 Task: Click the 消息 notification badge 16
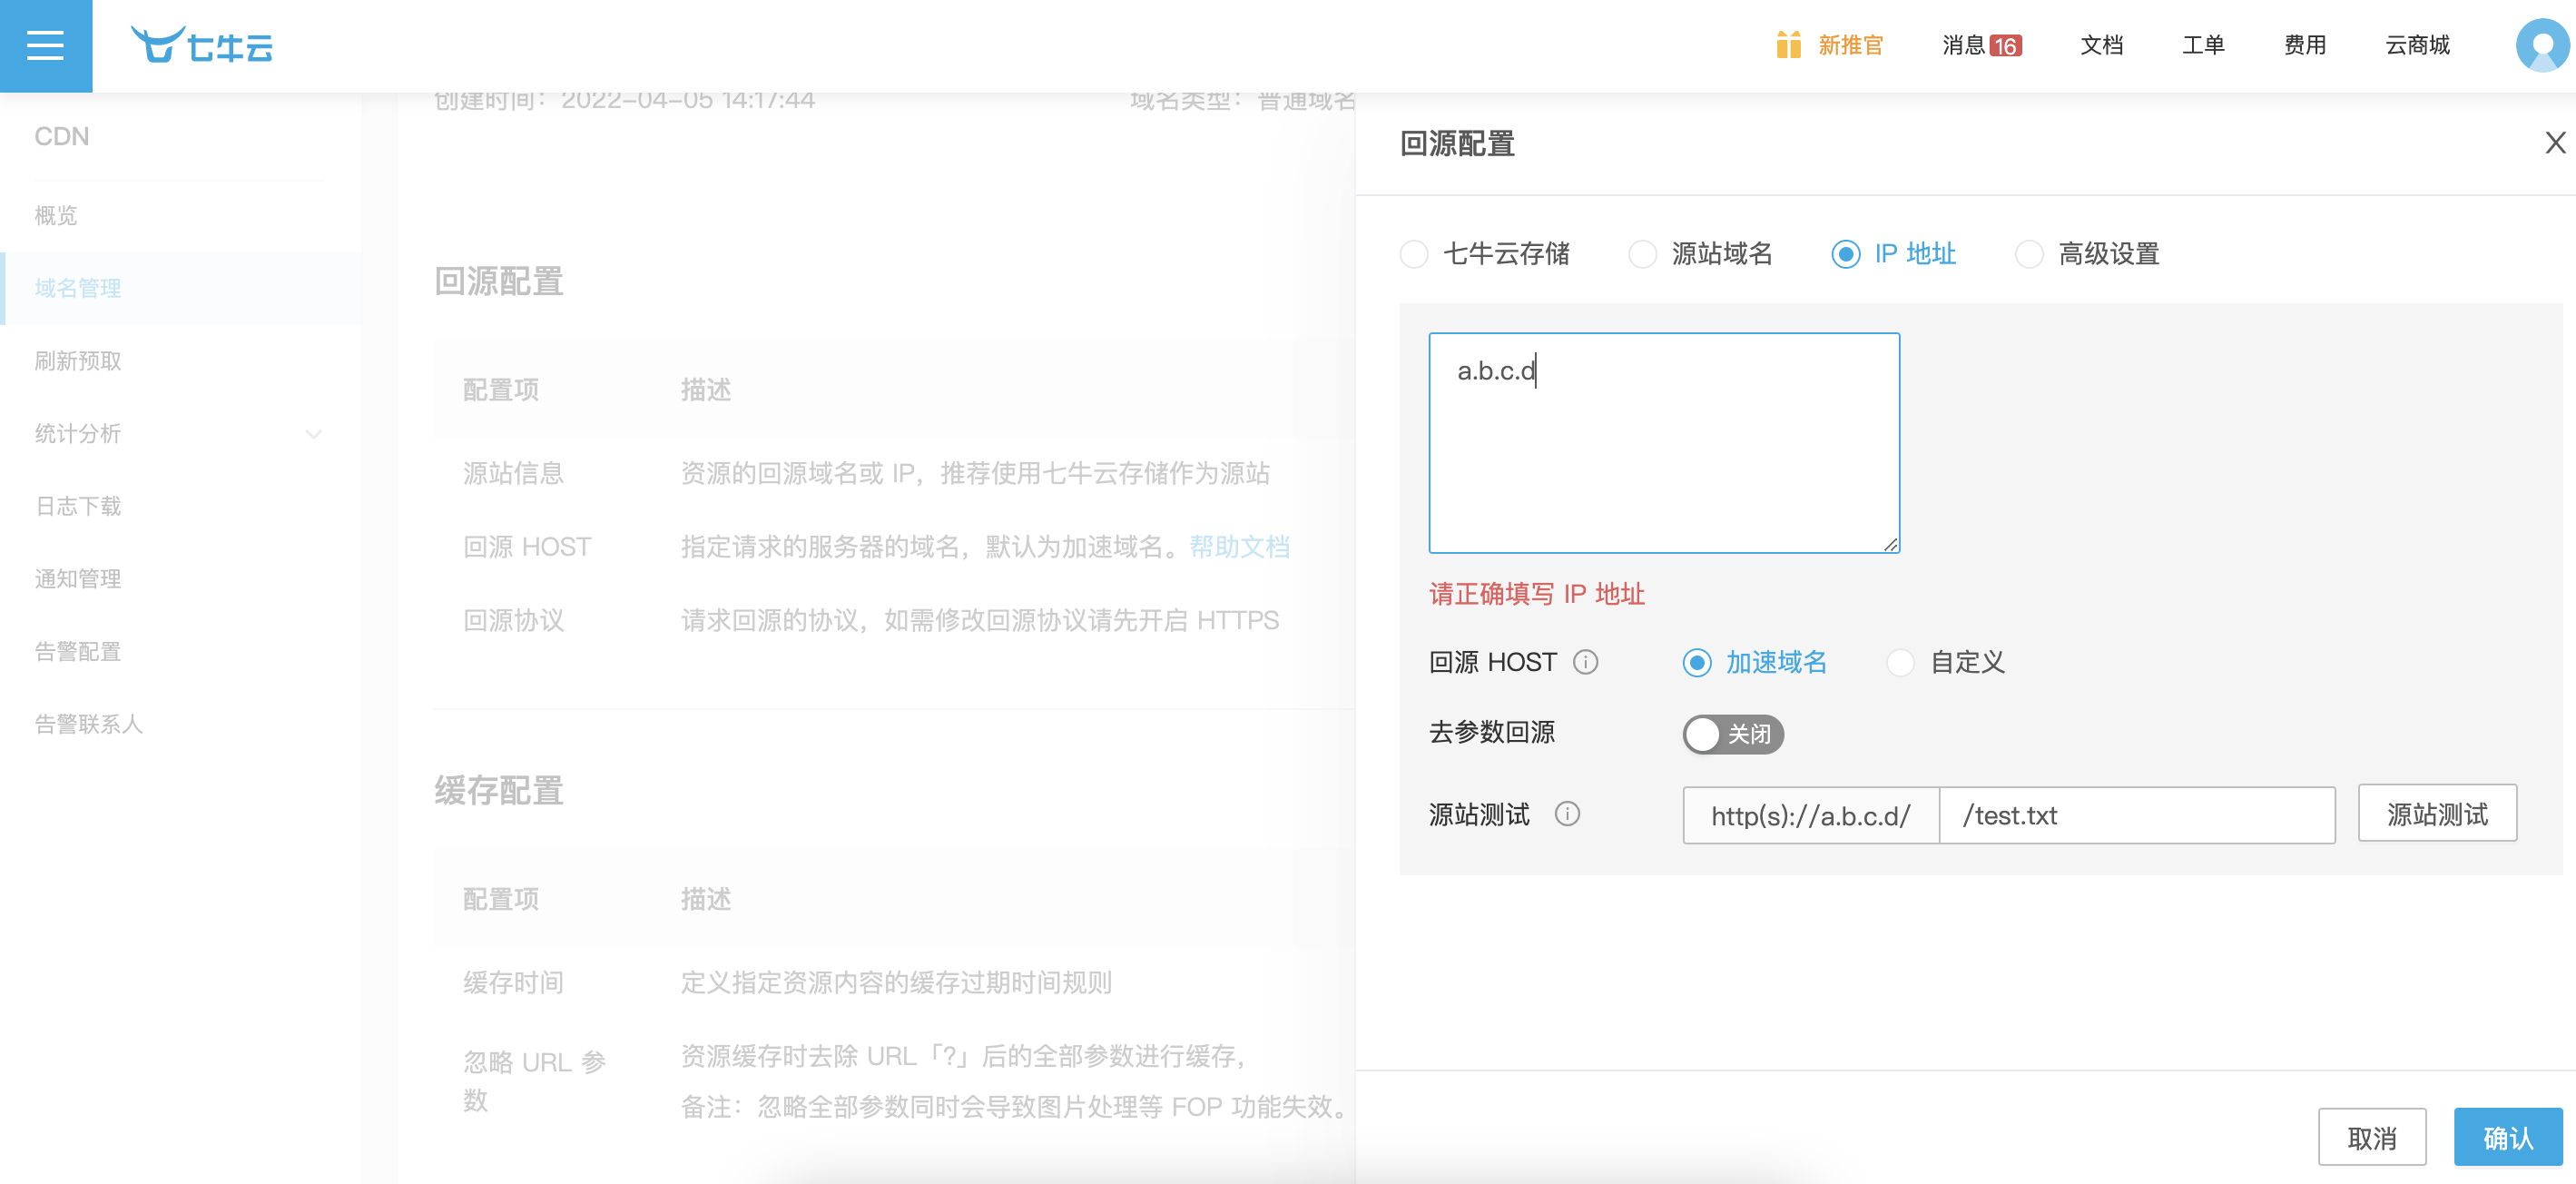[2004, 46]
